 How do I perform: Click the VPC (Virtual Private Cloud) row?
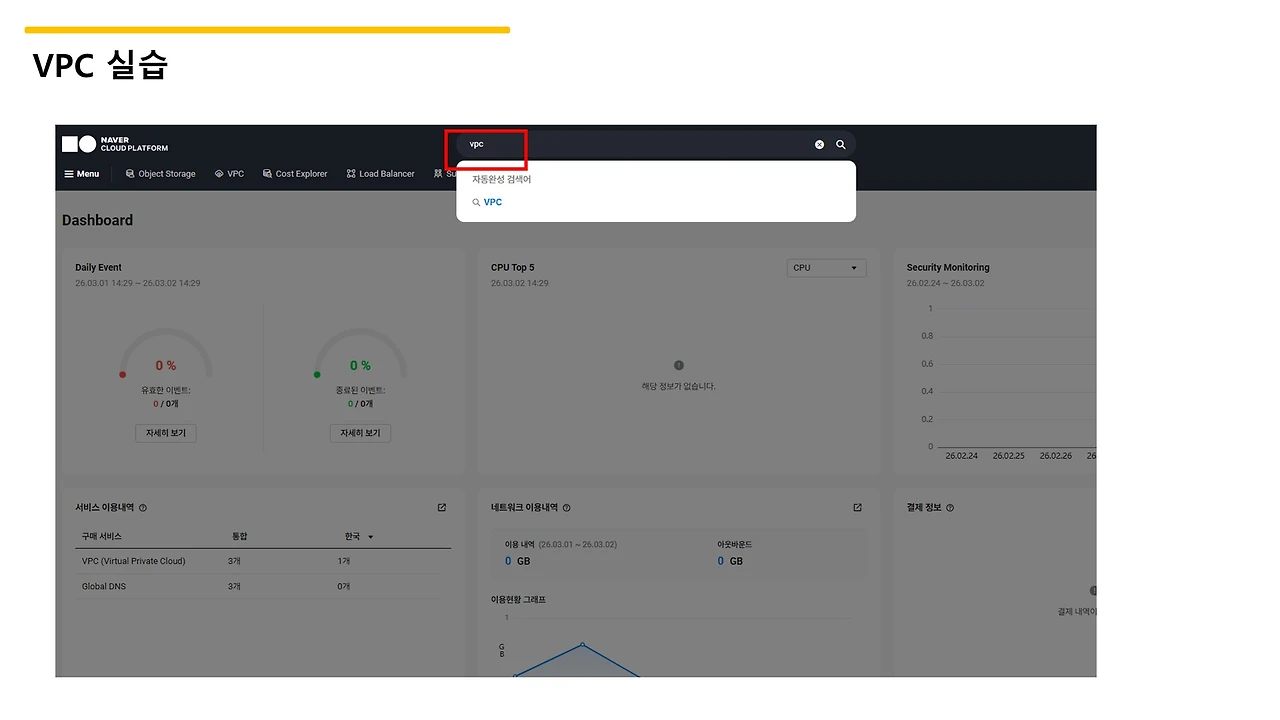[x=263, y=561]
